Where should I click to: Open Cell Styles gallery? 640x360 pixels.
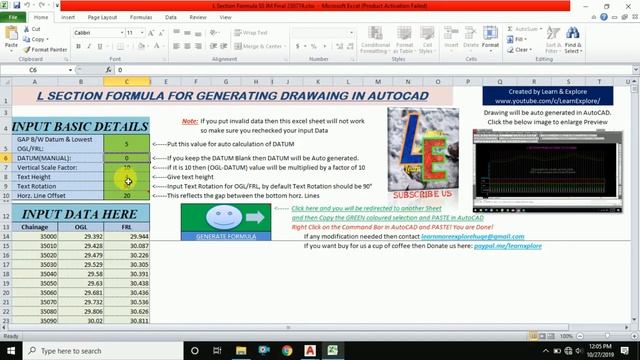pyautogui.click(x=427, y=40)
